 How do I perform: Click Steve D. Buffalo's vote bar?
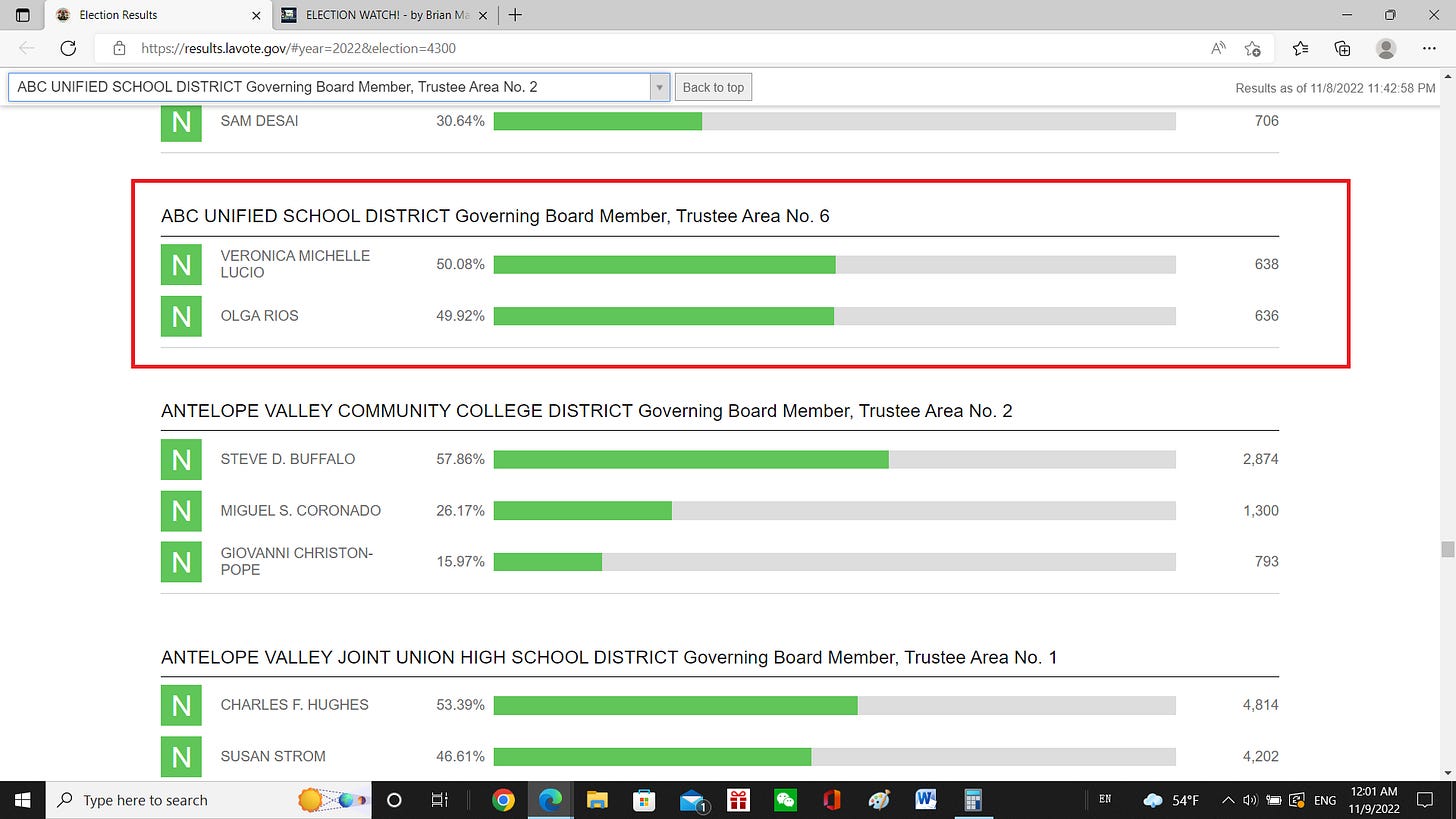click(835, 459)
